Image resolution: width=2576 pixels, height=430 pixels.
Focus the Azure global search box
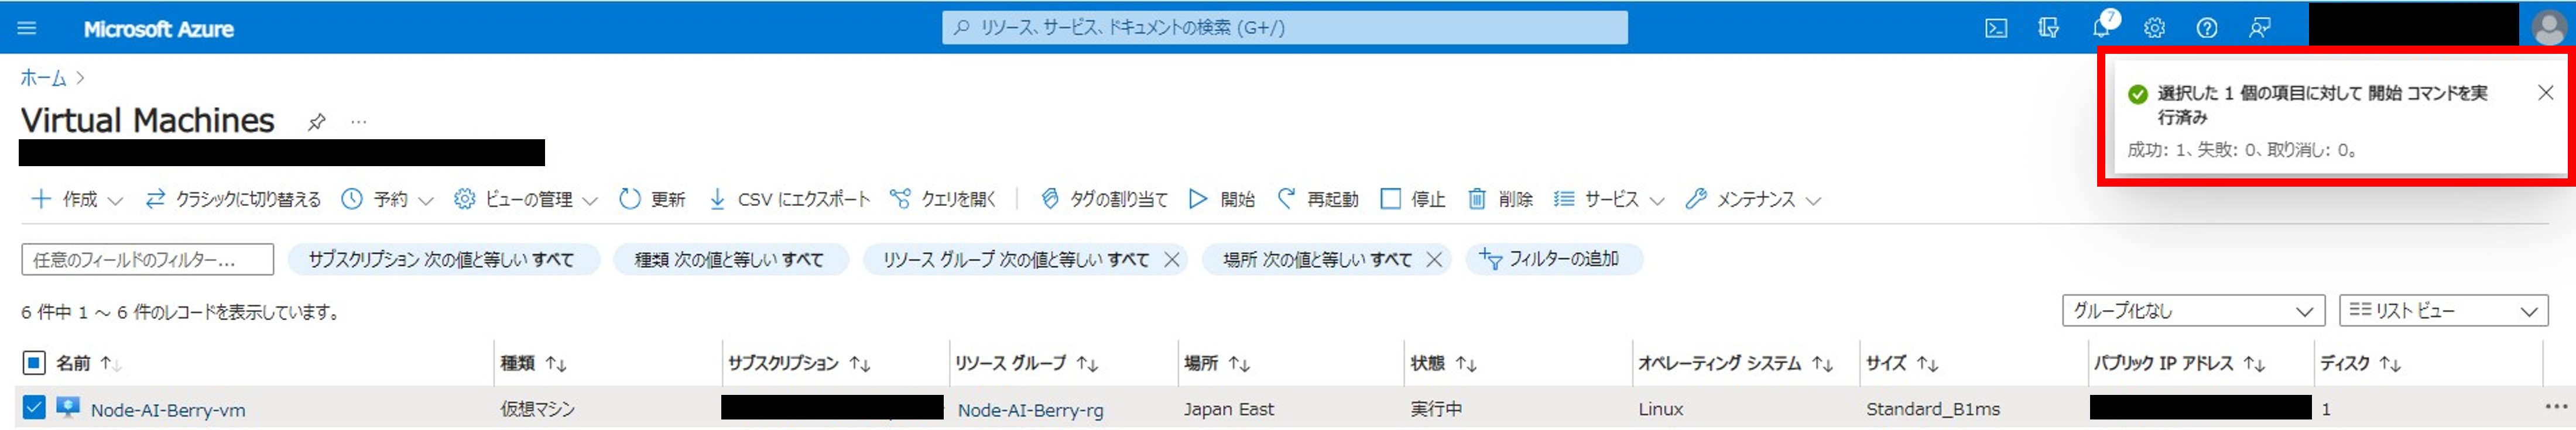tap(1284, 28)
